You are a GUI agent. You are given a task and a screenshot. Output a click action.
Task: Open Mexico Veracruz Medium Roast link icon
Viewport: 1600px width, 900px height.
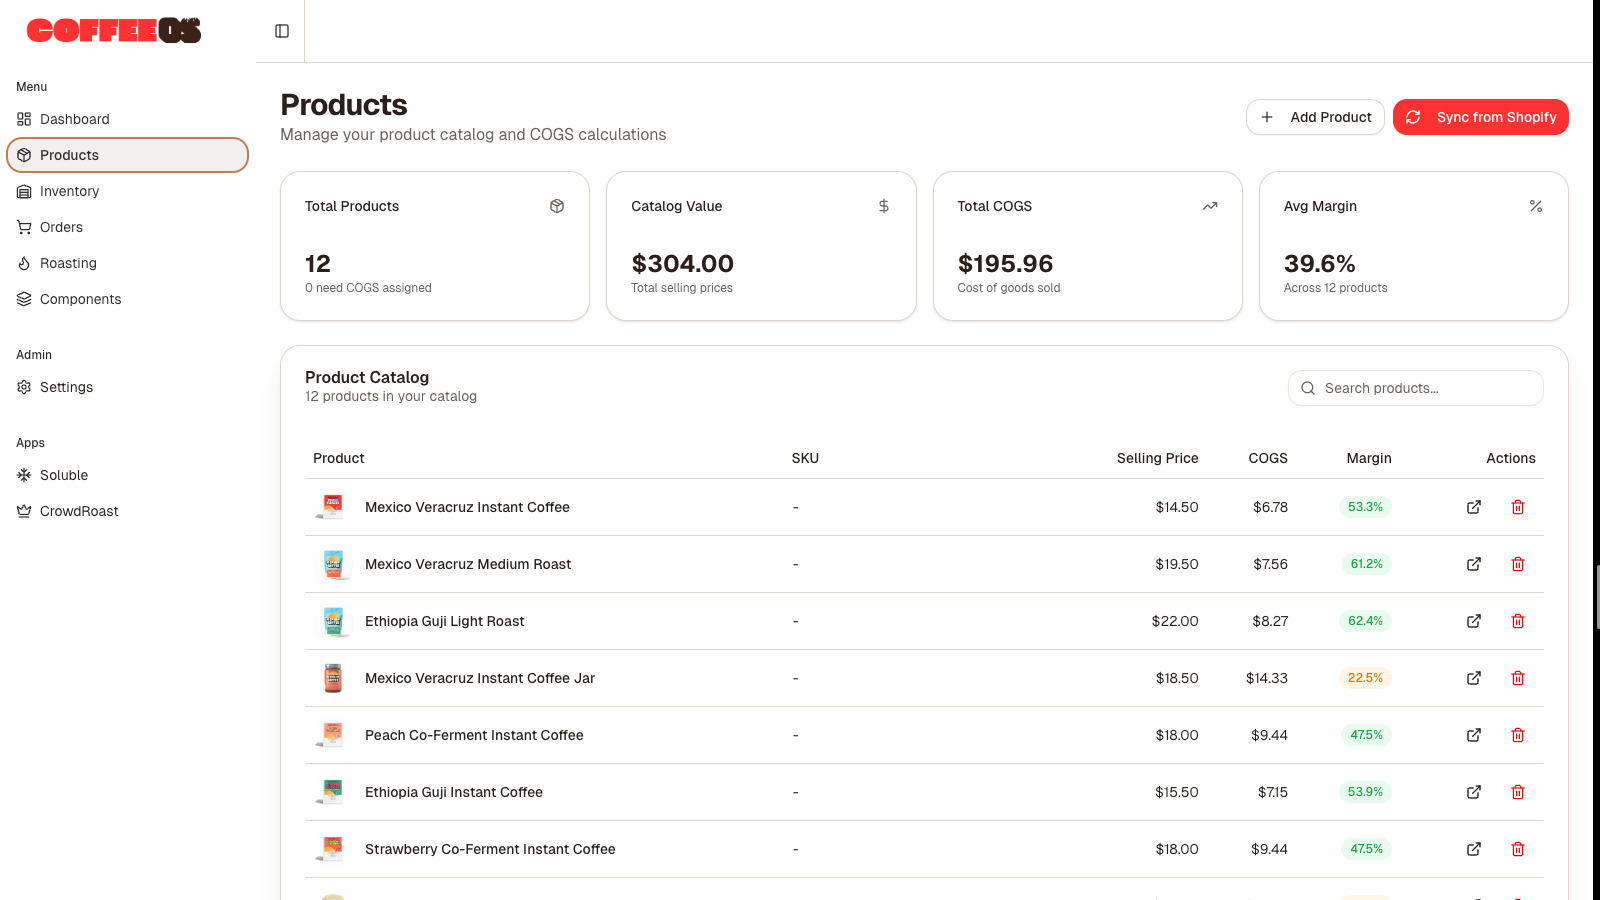coord(1474,564)
